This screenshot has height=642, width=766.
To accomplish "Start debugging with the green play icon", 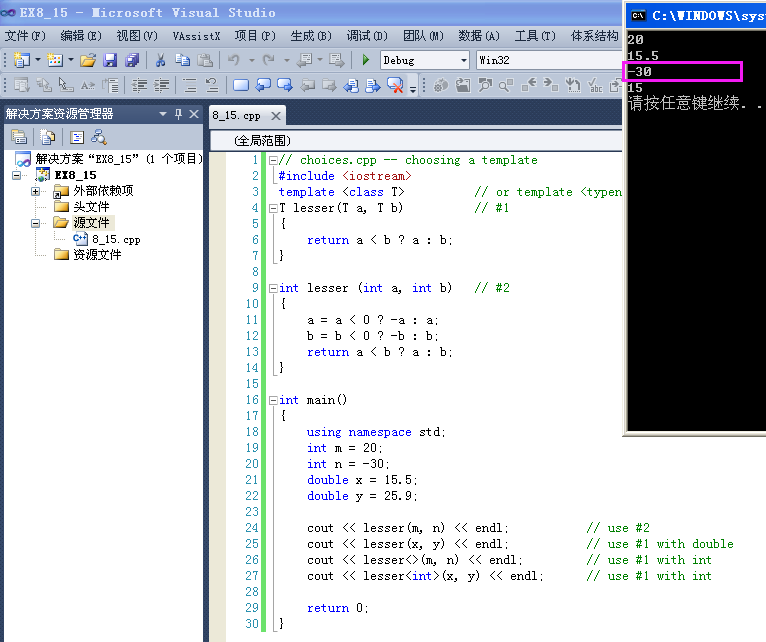I will pos(365,60).
